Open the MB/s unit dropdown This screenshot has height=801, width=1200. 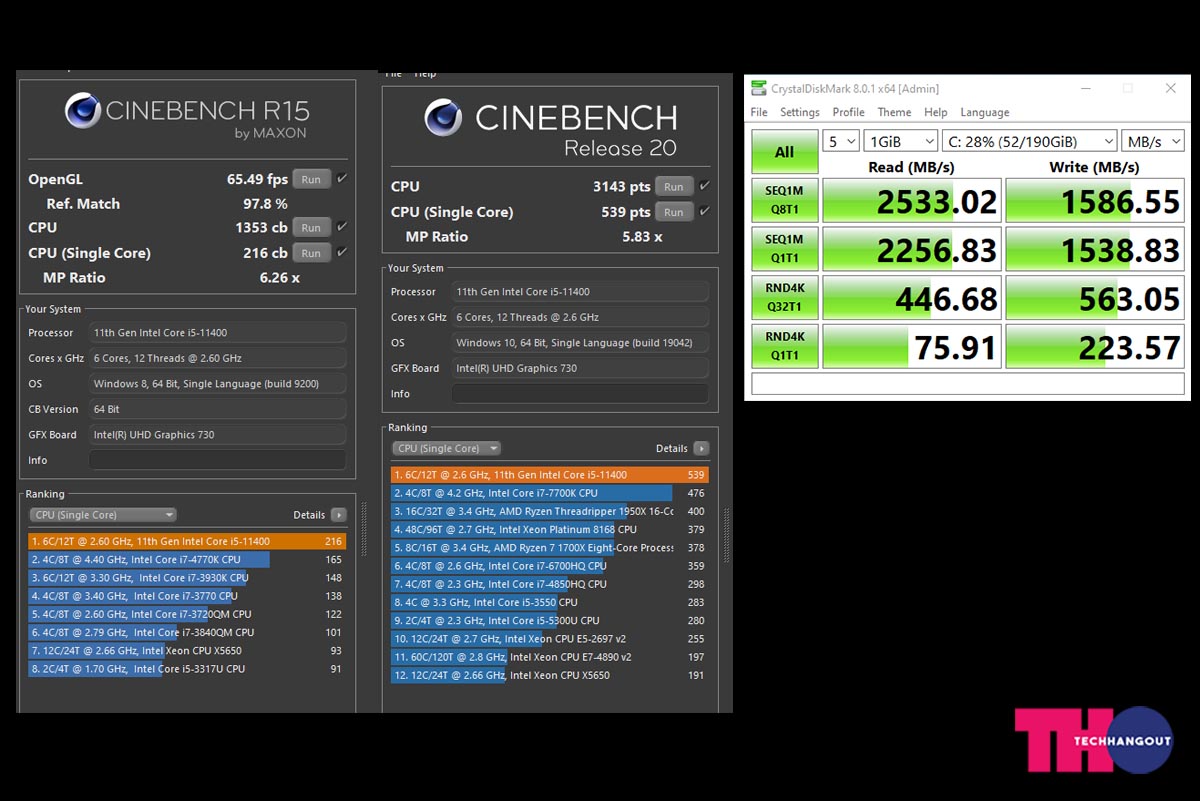click(x=1152, y=141)
